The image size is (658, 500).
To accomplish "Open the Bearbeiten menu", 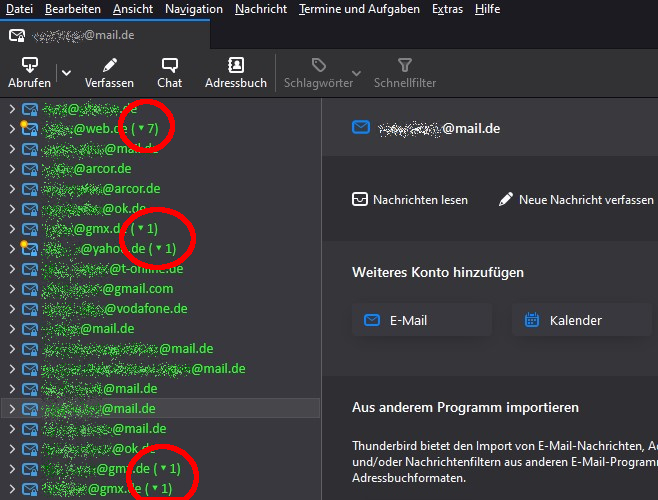I will 73,9.
